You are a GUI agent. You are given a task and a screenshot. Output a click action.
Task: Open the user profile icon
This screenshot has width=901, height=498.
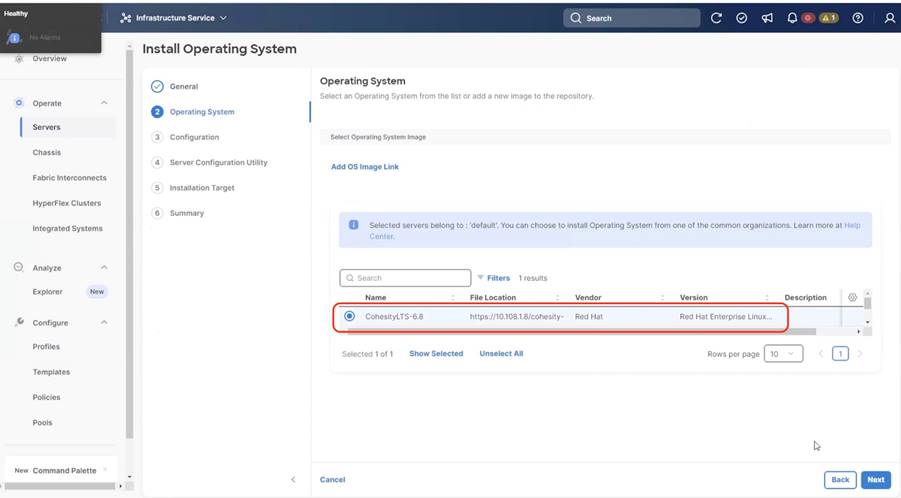coord(890,18)
